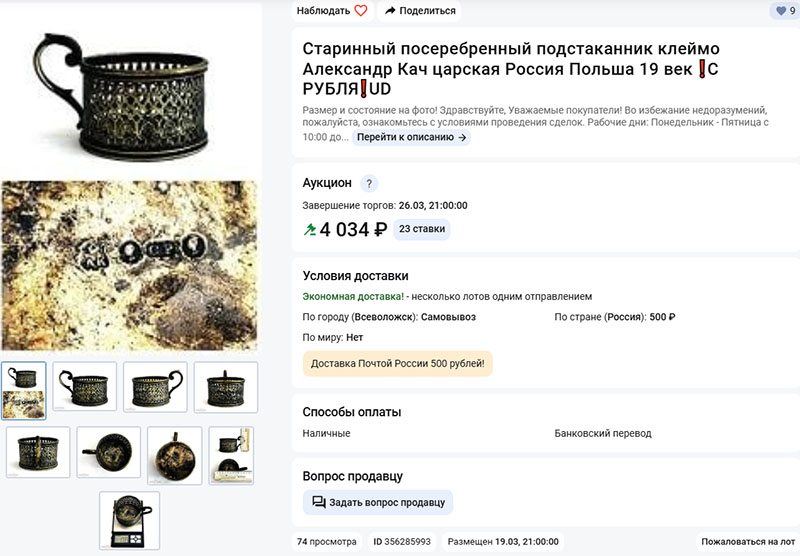Open the 23 ставки bid history
This screenshot has height=556, width=800.
(x=422, y=229)
